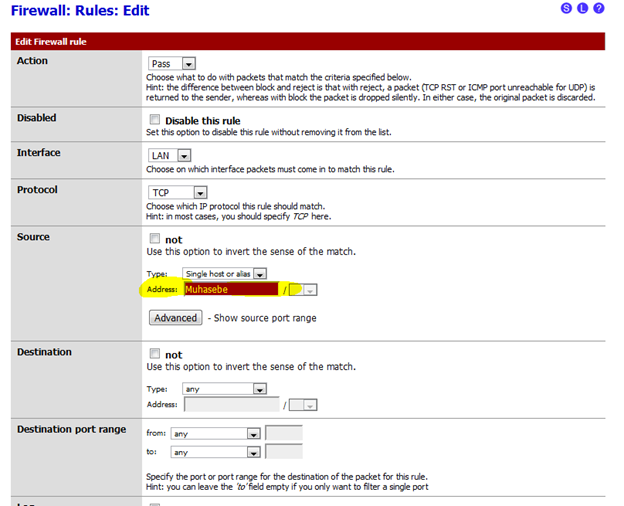Screen dimensions: 624x506
Task: Click the 'Interface' row label
Action: click(39, 152)
